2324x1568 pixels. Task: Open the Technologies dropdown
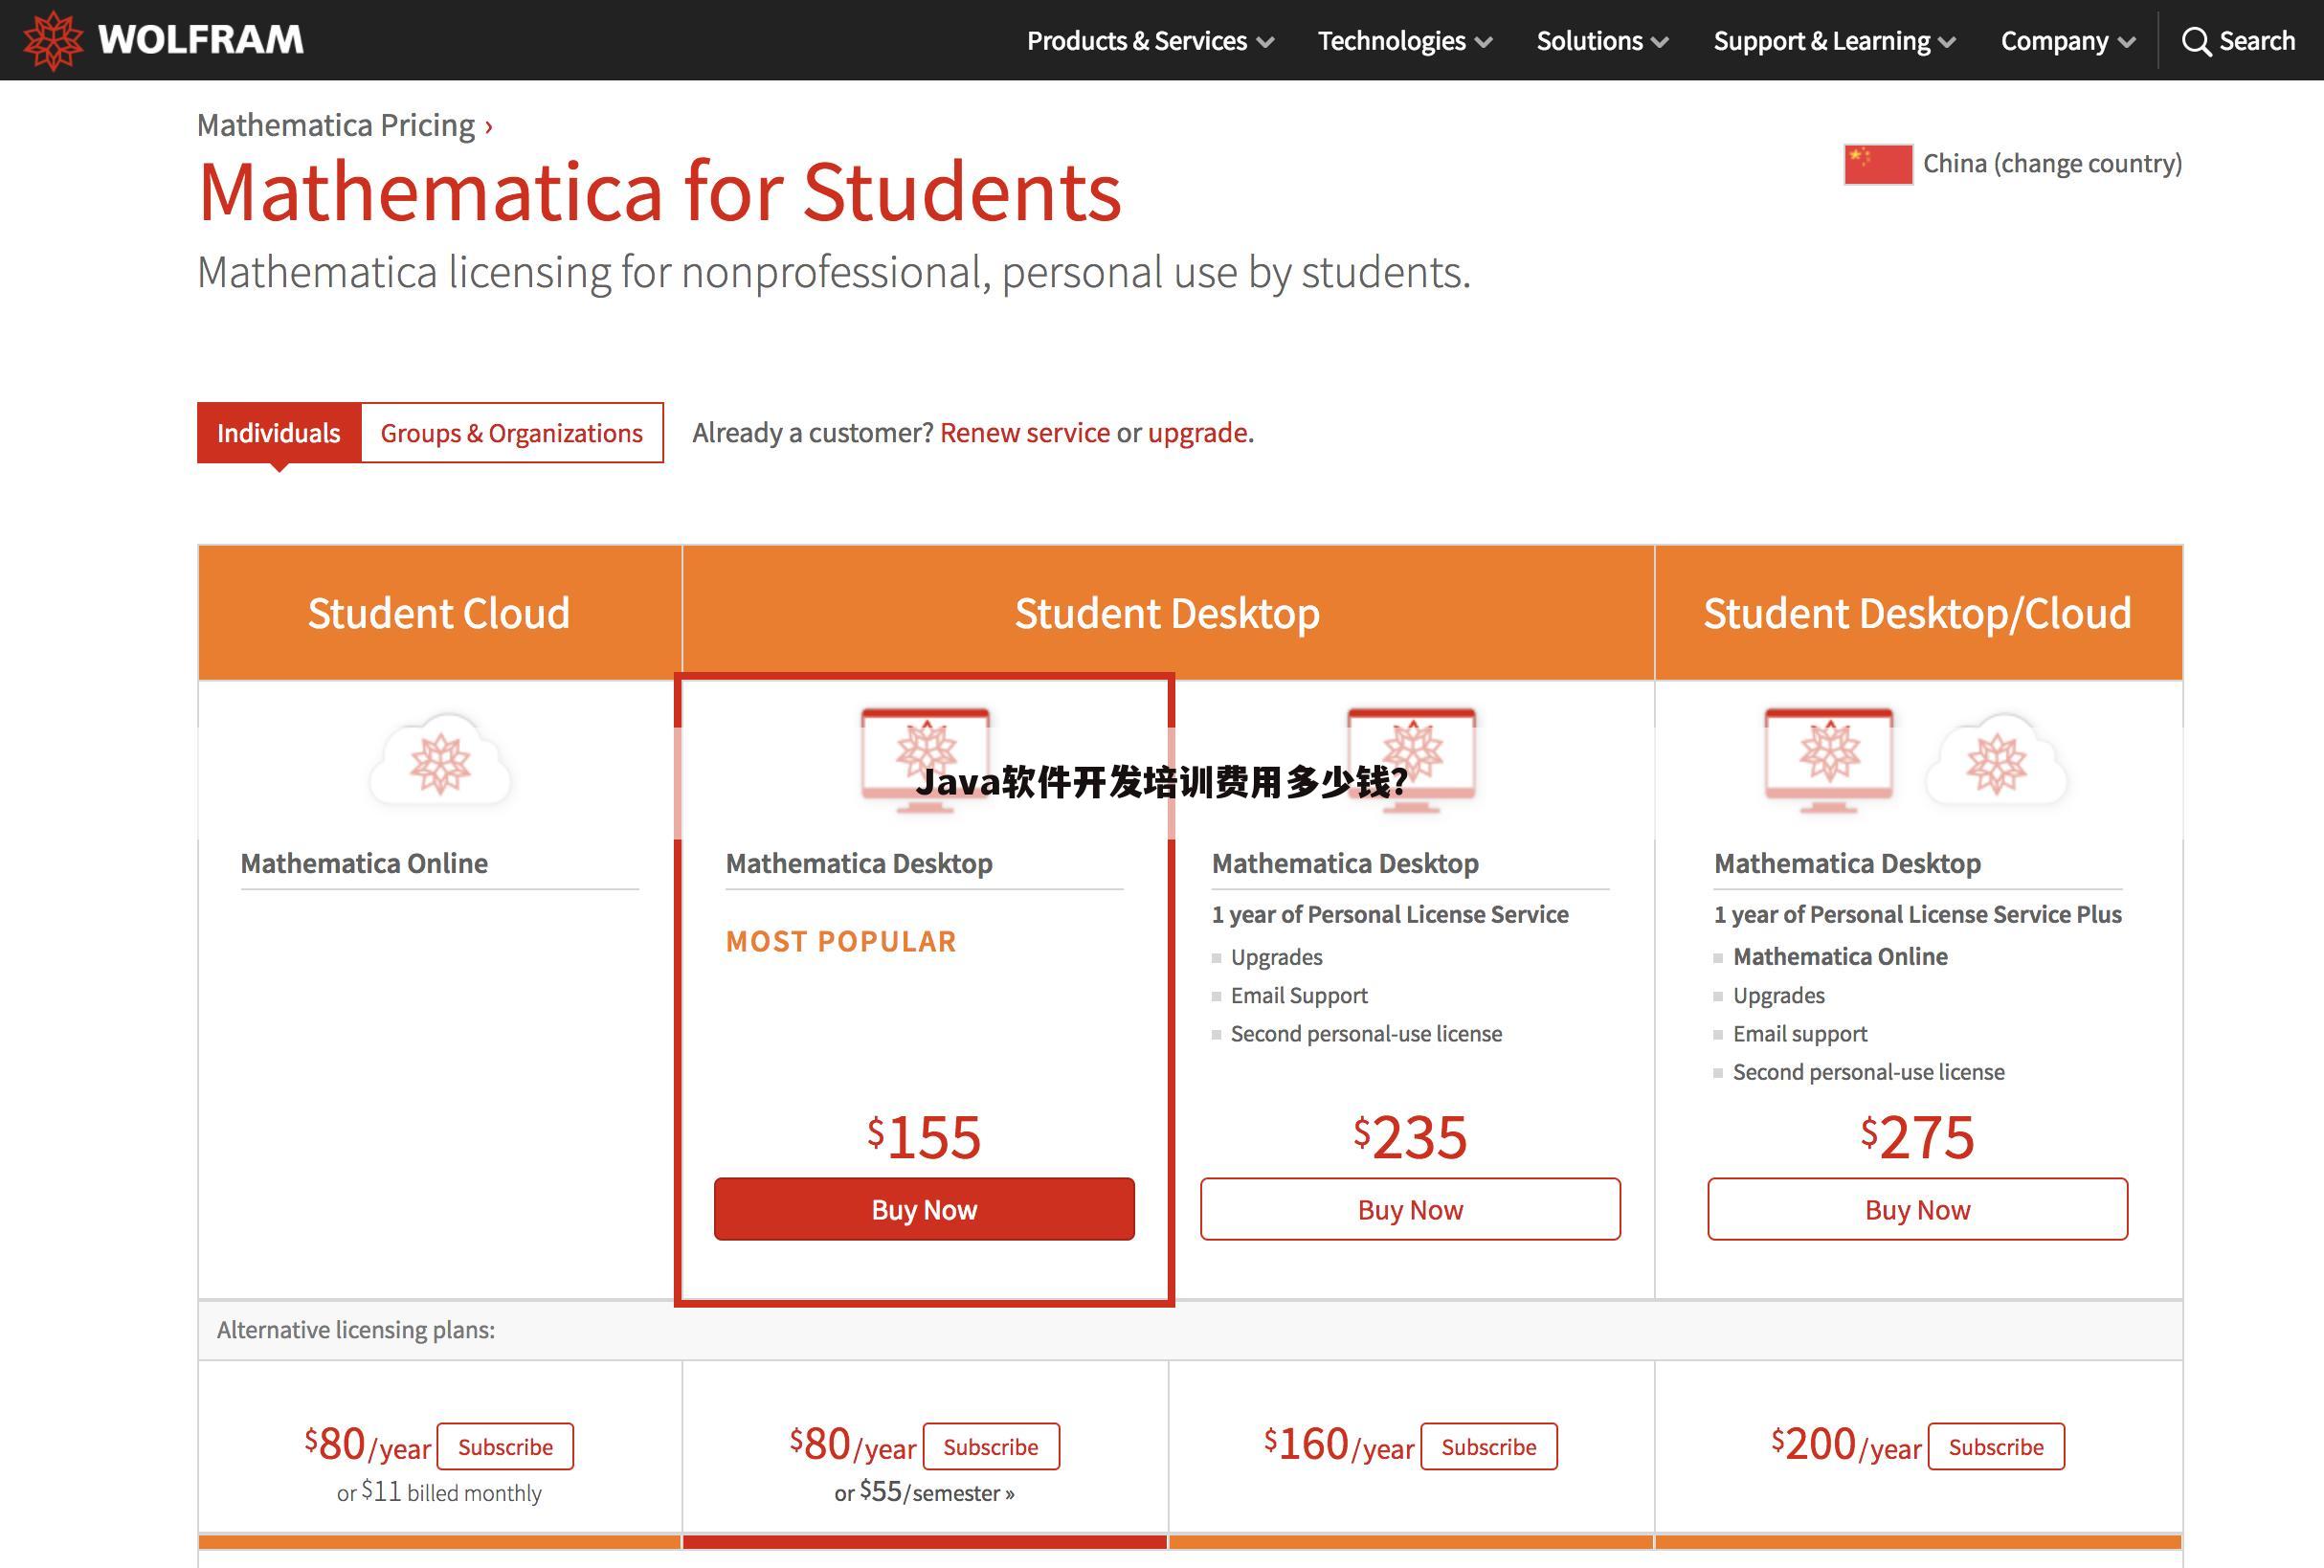tap(1392, 41)
